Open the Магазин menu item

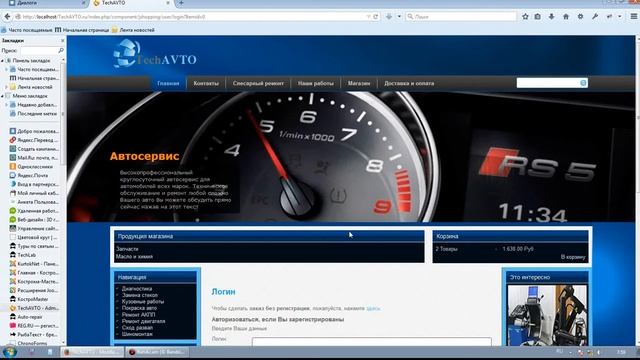coord(359,83)
